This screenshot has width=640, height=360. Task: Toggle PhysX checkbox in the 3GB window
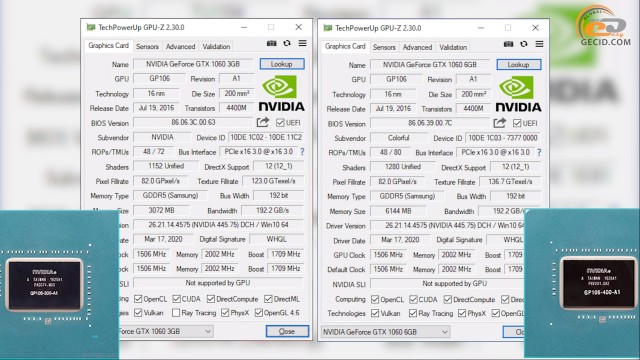(x=225, y=313)
